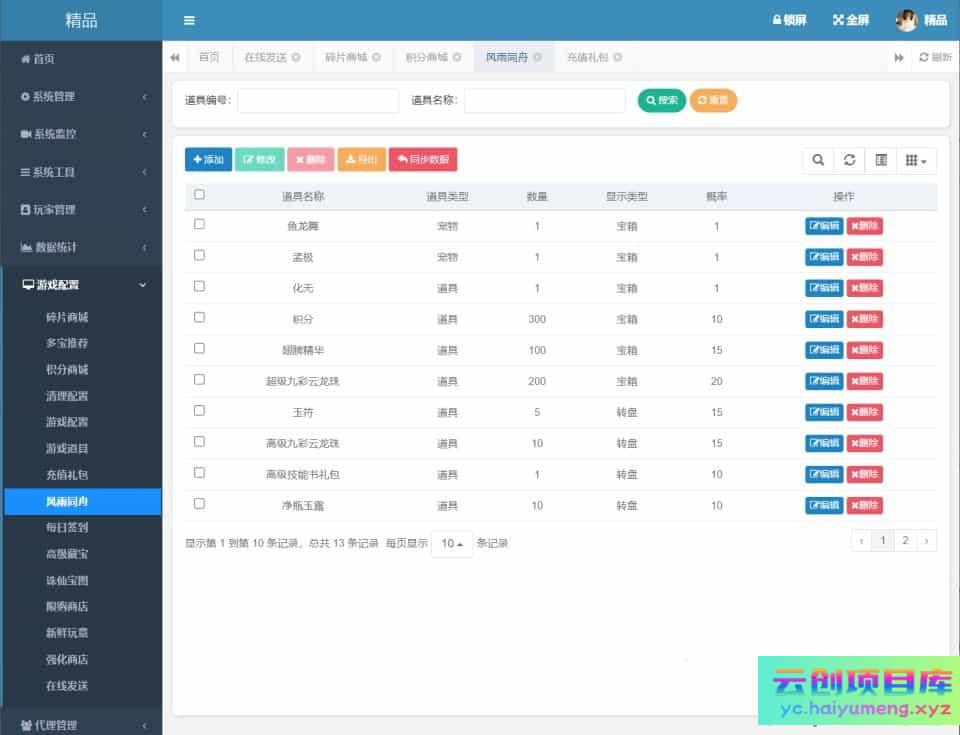This screenshot has height=735, width=960.
Task: Expand the 系统管理 sidebar menu
Action: [x=81, y=96]
